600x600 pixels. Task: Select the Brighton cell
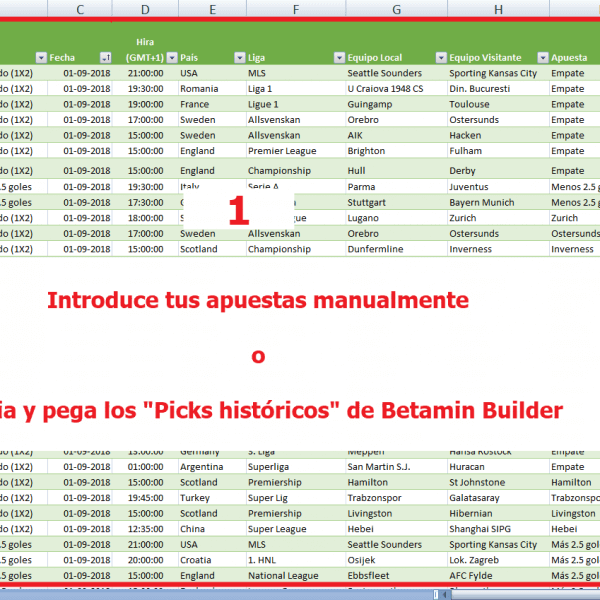point(396,151)
